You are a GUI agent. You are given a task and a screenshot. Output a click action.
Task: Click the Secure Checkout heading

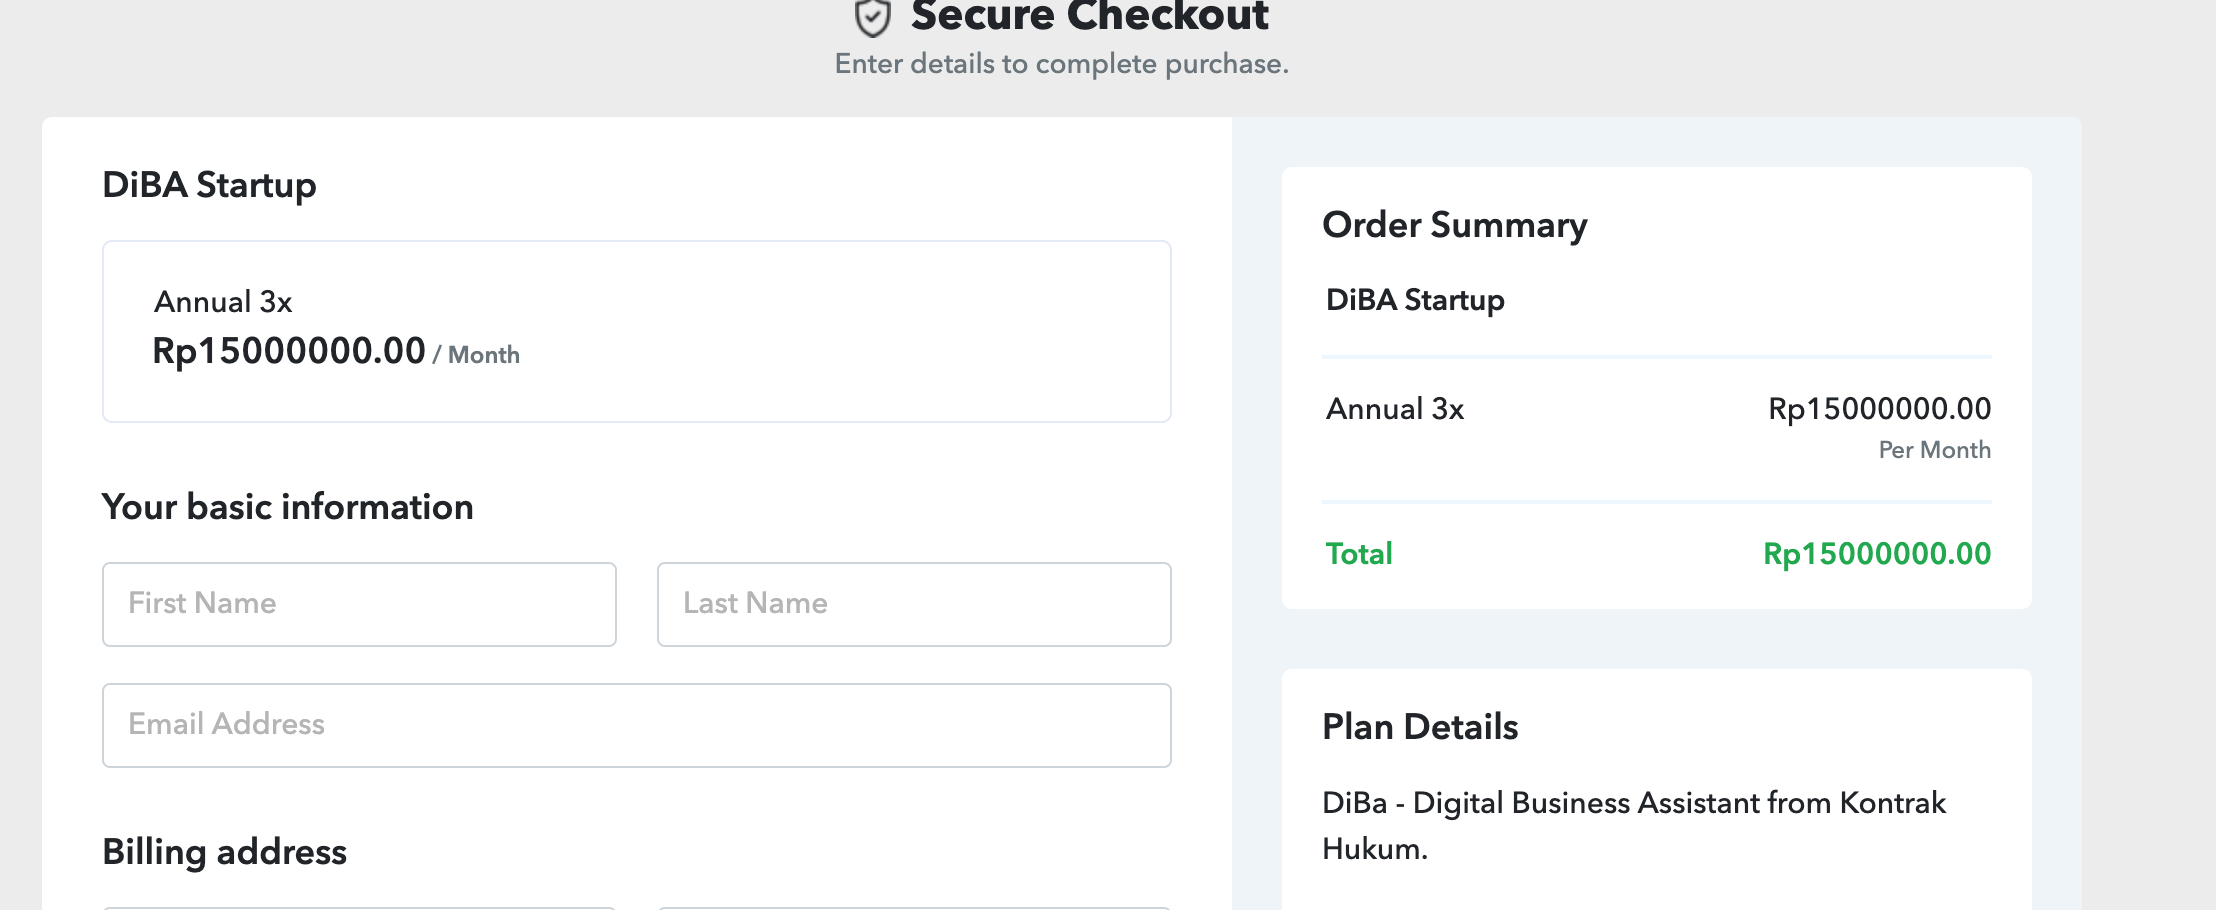[1089, 16]
